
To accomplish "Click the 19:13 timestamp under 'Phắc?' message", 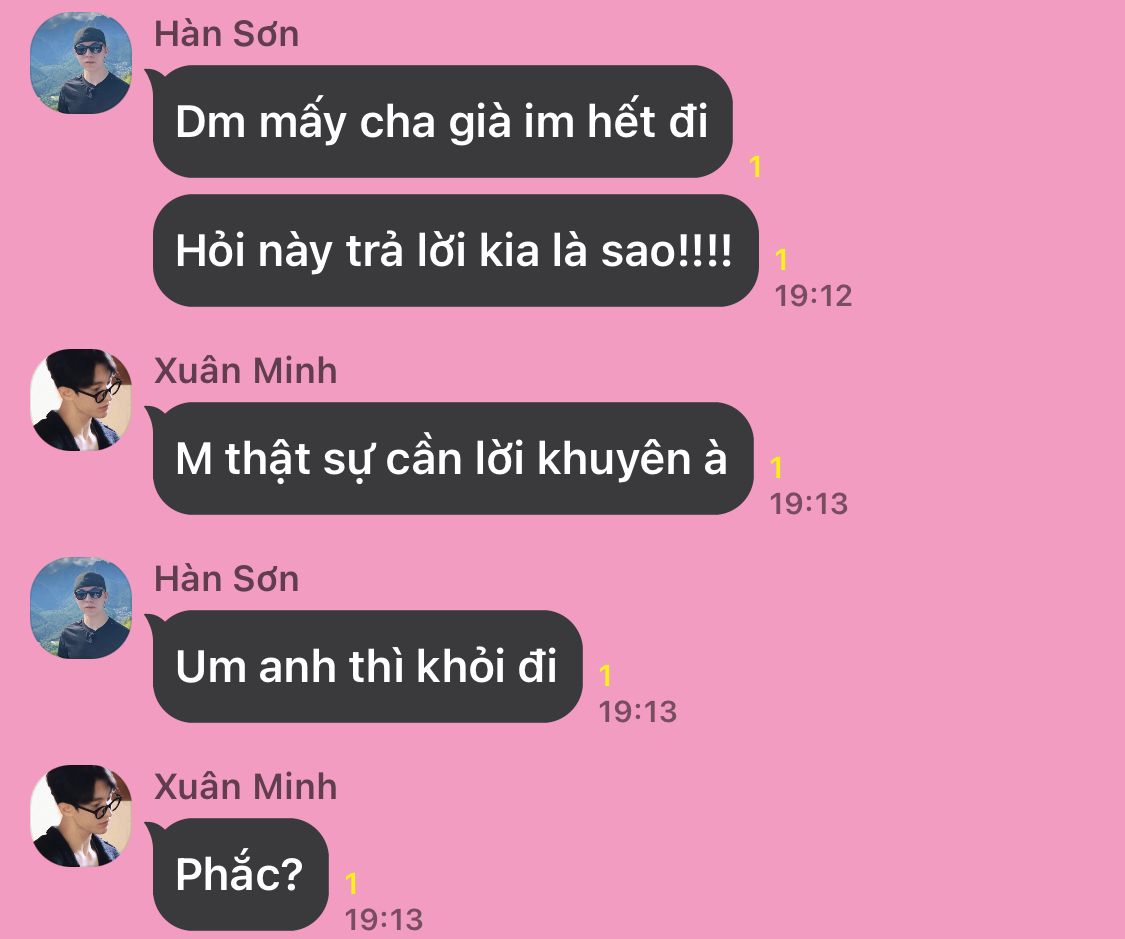I will pyautogui.click(x=384, y=920).
